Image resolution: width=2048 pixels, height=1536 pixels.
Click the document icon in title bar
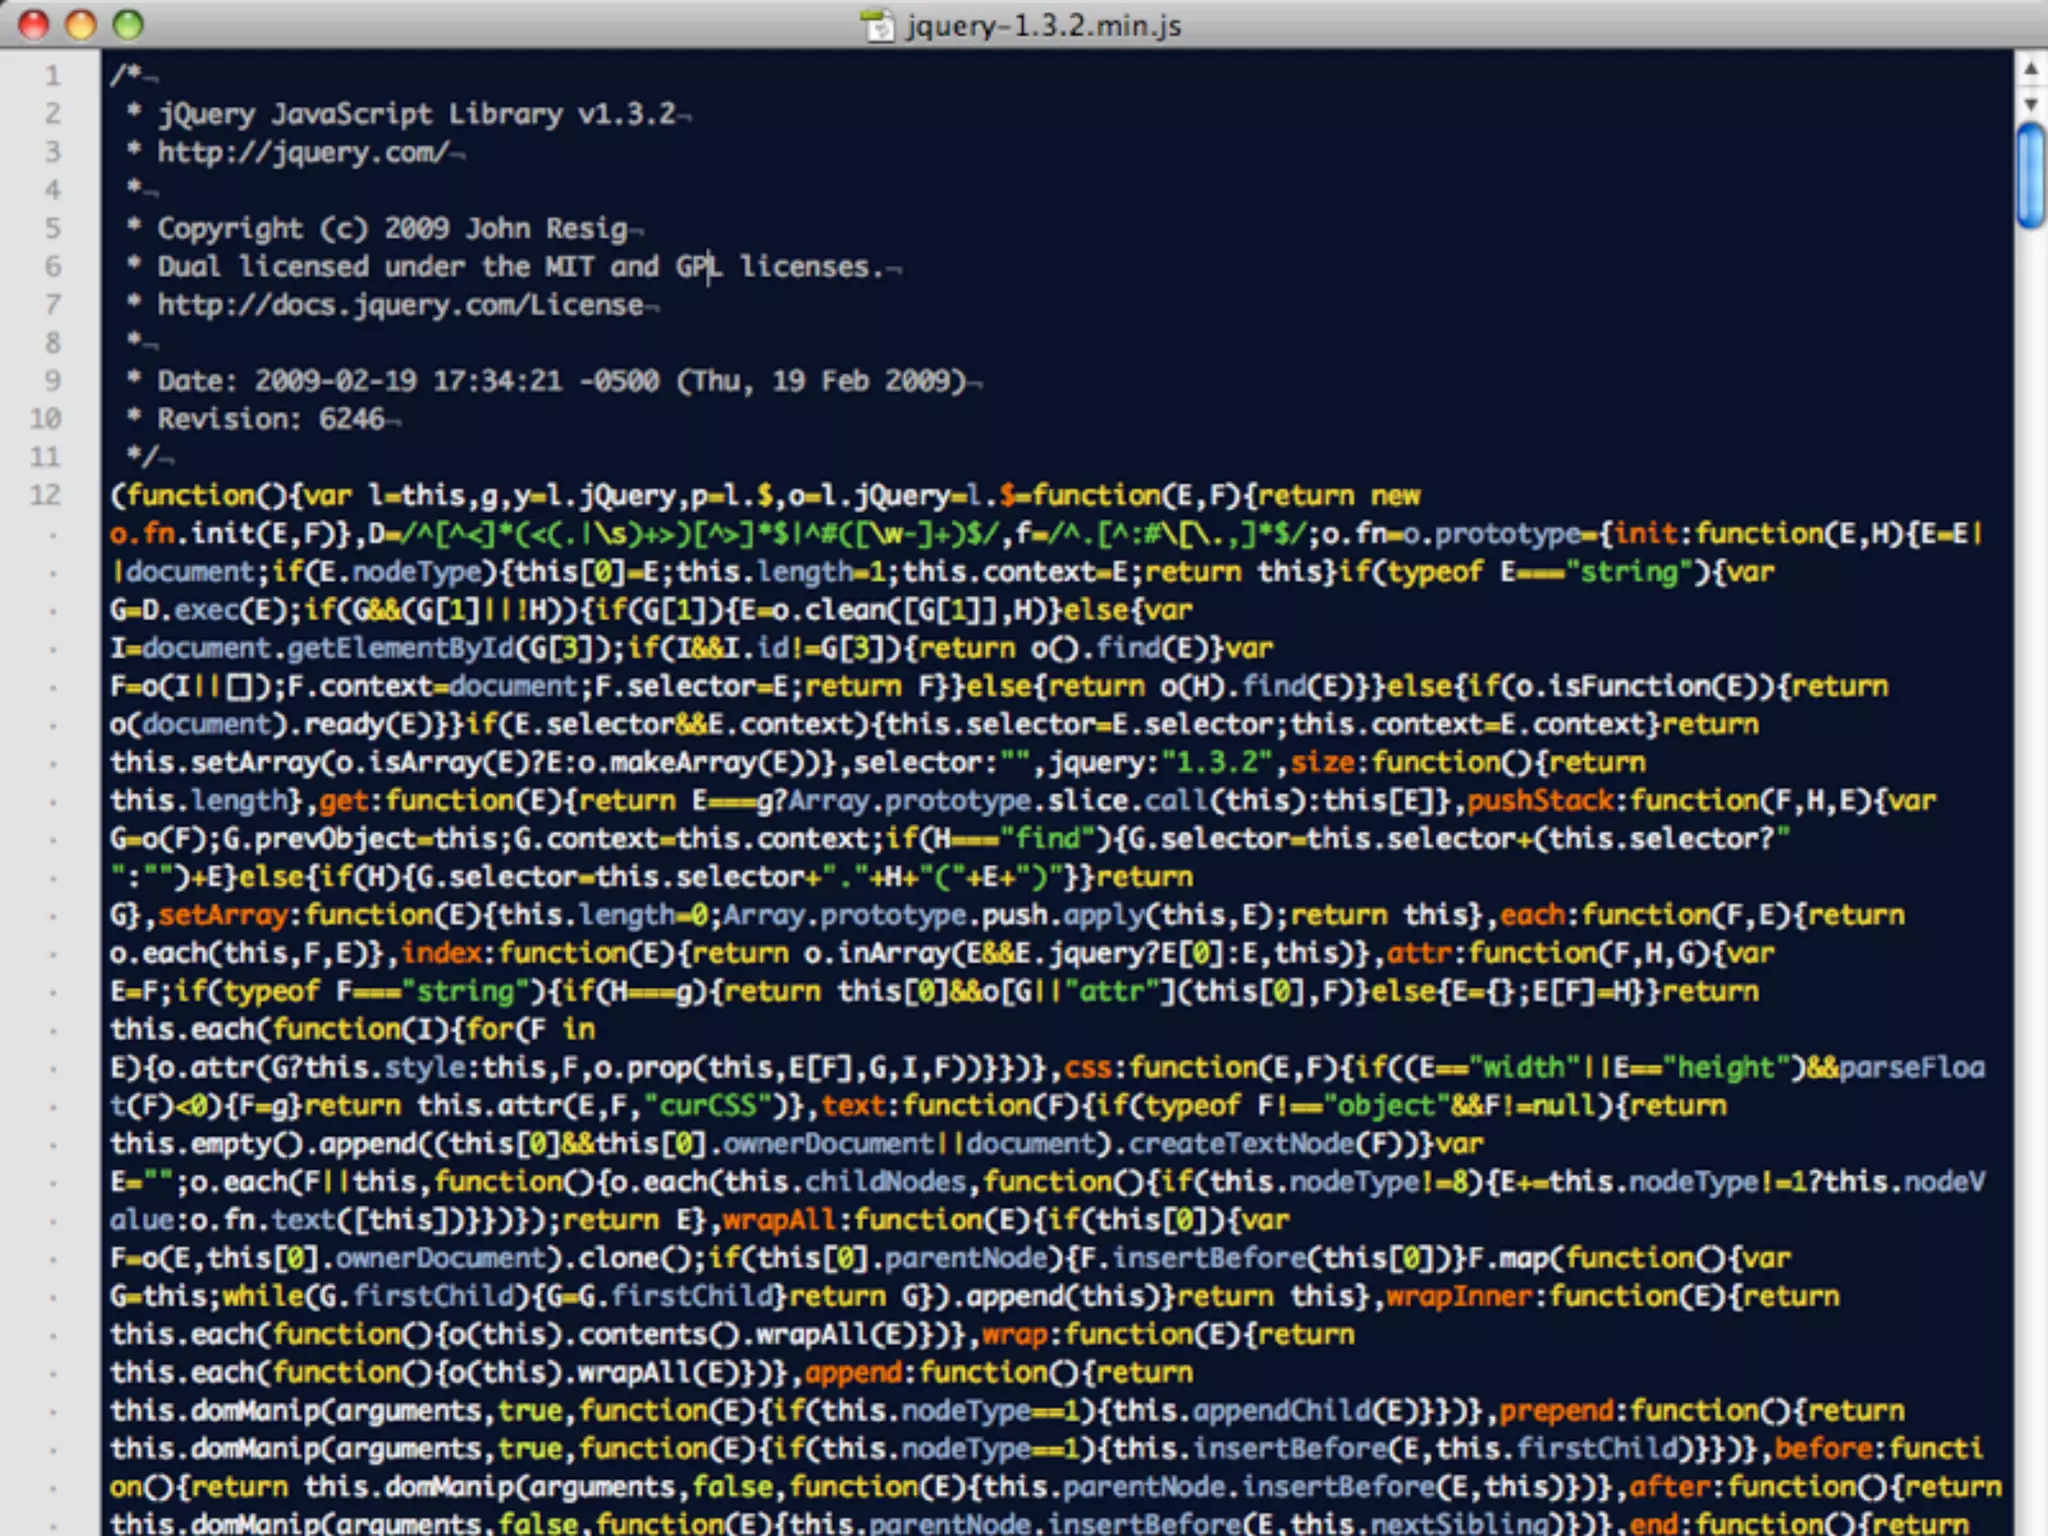point(877,25)
